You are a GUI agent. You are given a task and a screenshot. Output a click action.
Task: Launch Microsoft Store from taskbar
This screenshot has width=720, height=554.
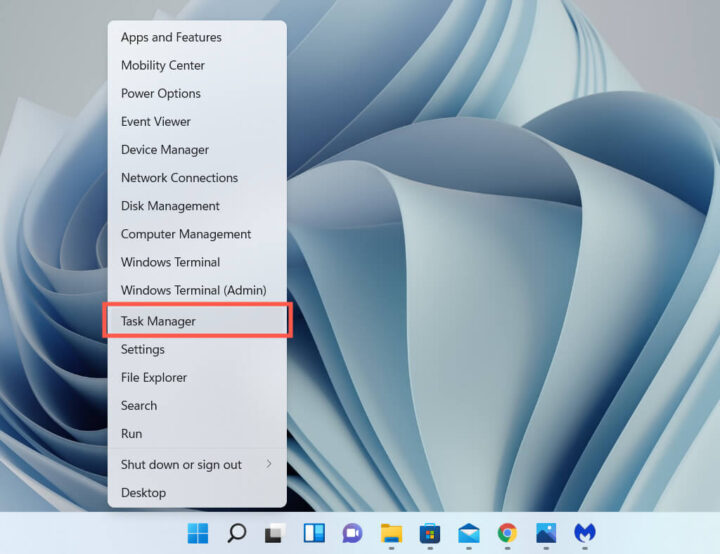coord(430,533)
